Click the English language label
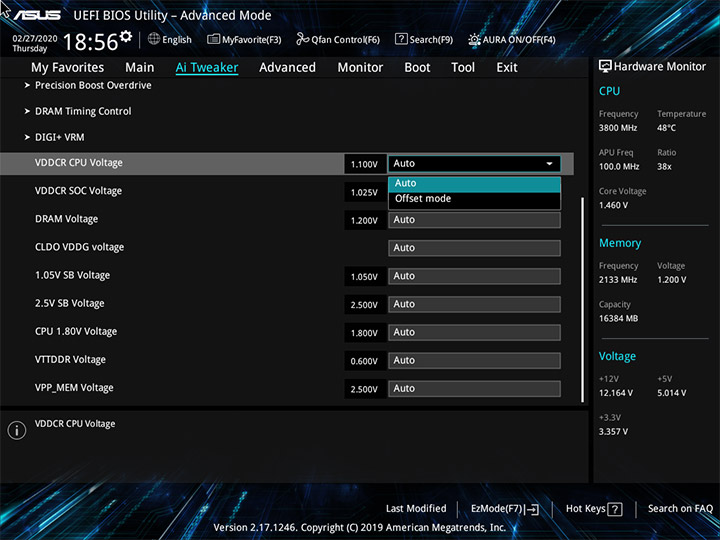This screenshot has height=540, width=720. point(177,40)
